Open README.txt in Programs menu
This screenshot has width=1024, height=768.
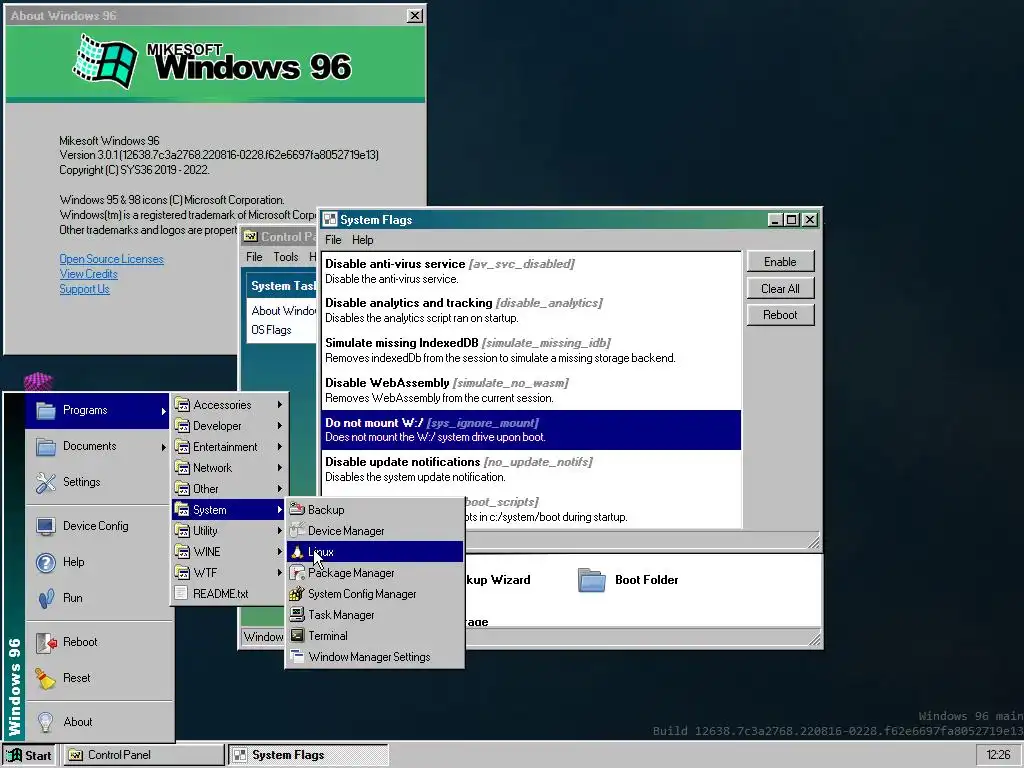pyautogui.click(x=229, y=594)
